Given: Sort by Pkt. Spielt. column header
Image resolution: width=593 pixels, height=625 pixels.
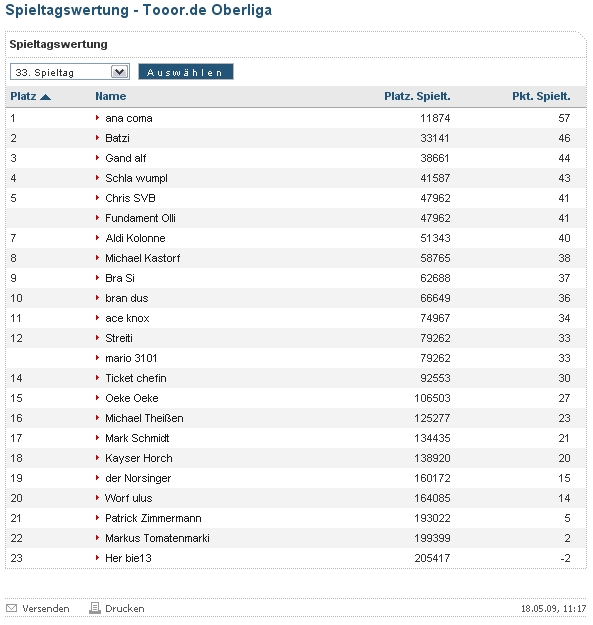Looking at the screenshot, I should click(541, 96).
